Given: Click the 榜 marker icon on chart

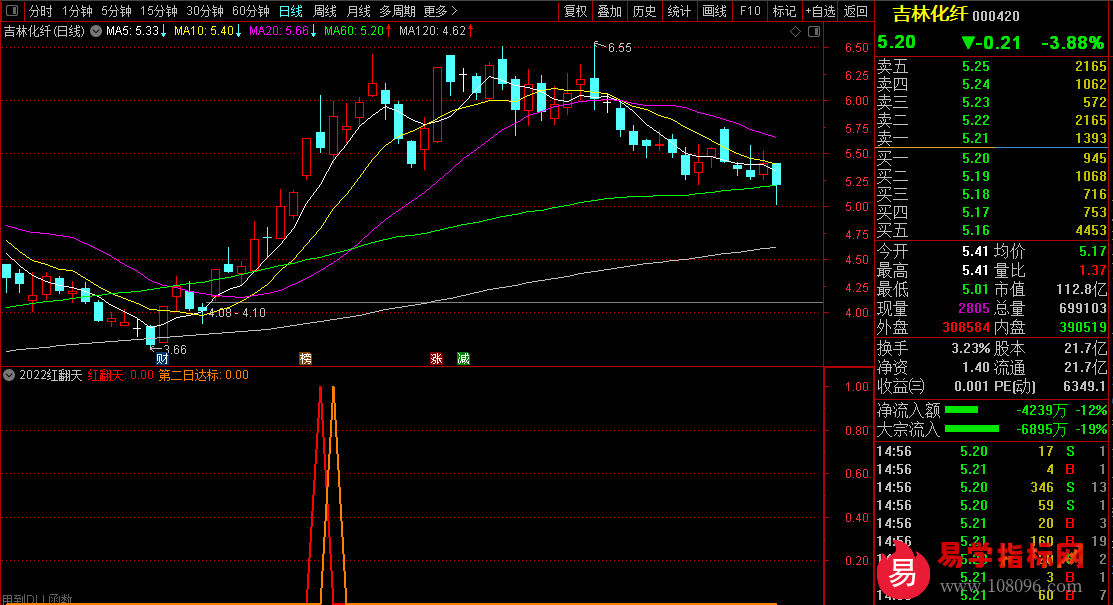Looking at the screenshot, I should (x=305, y=359).
